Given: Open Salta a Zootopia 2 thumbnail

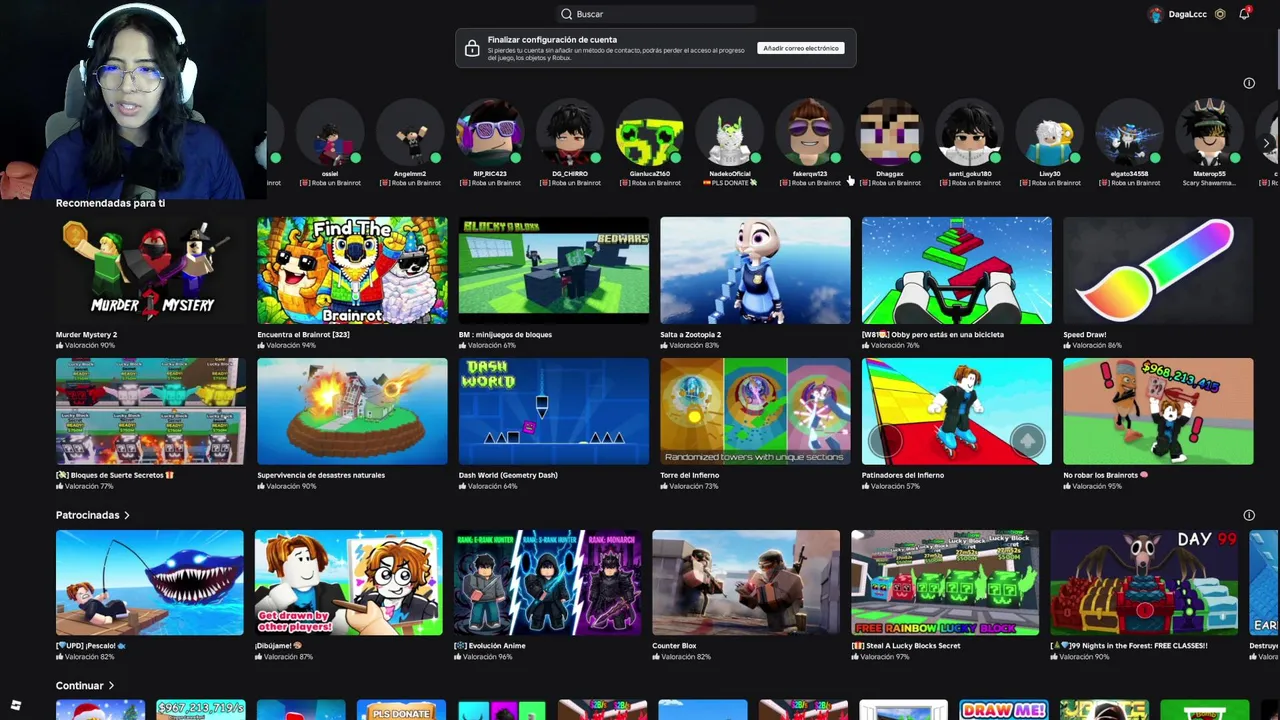Looking at the screenshot, I should (755, 270).
